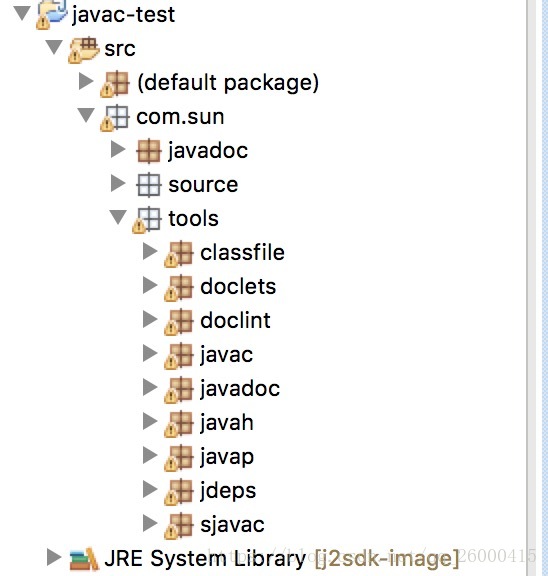Collapse the javac-test project node
Image resolution: width=548 pixels, height=576 pixels.
22,13
